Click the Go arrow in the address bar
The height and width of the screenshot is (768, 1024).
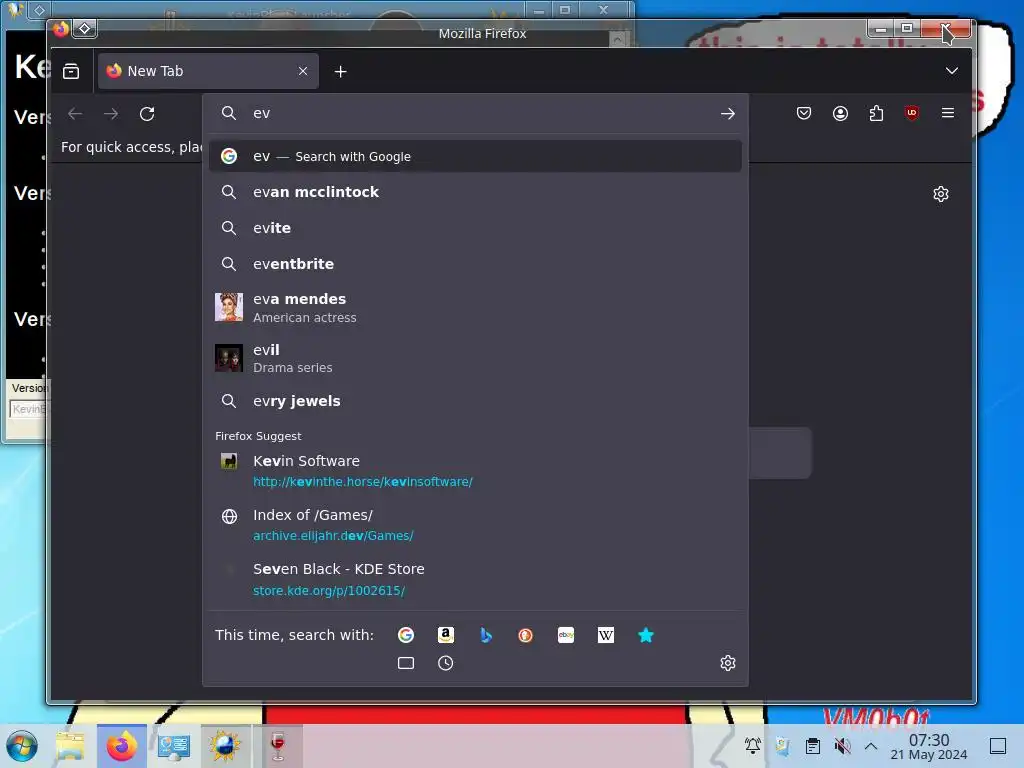728,114
